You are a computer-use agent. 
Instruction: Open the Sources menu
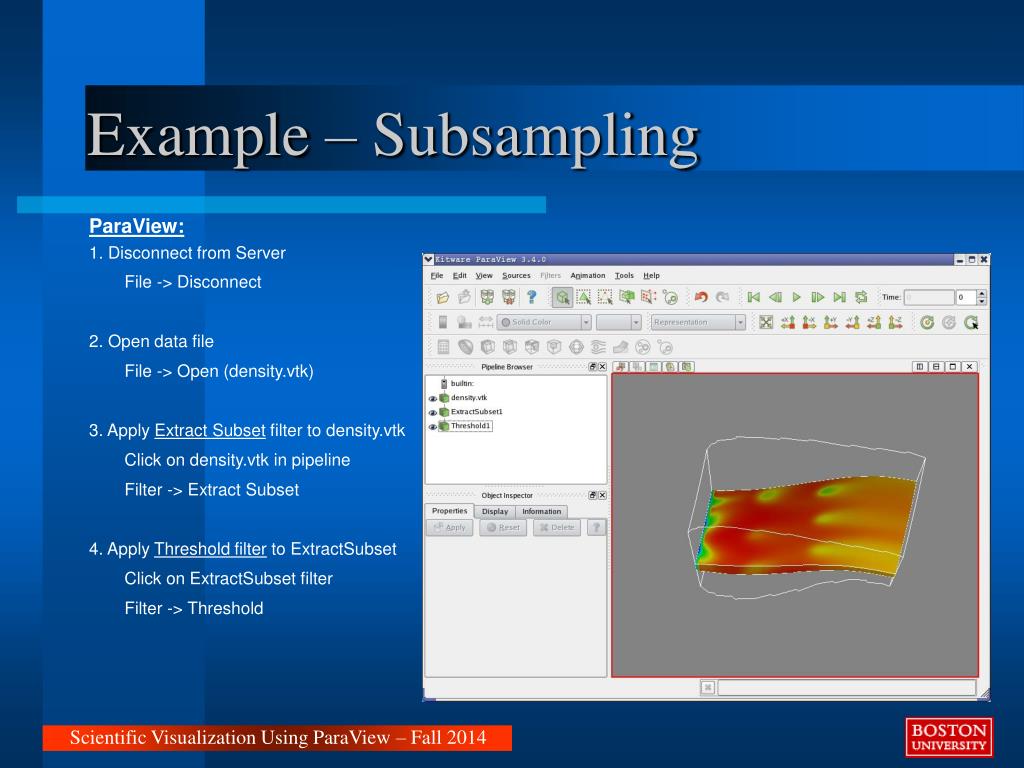tap(516, 276)
